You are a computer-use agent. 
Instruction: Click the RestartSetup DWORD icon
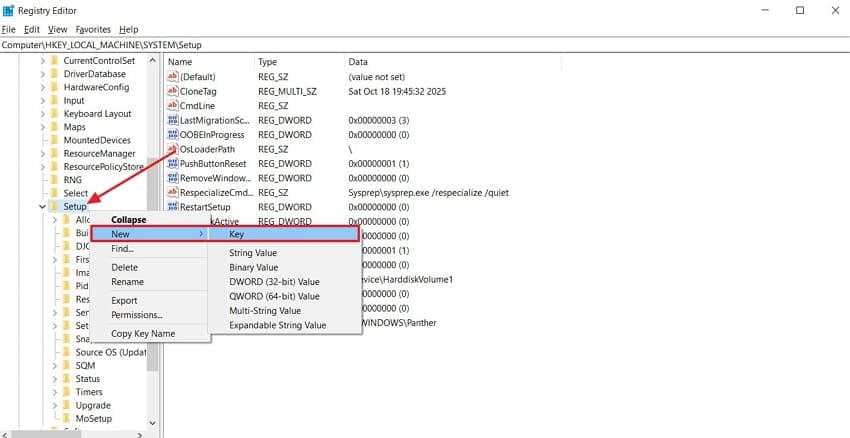coord(173,207)
